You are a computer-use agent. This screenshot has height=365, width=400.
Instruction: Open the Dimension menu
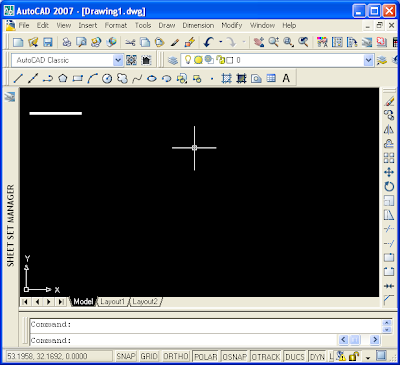pos(198,25)
